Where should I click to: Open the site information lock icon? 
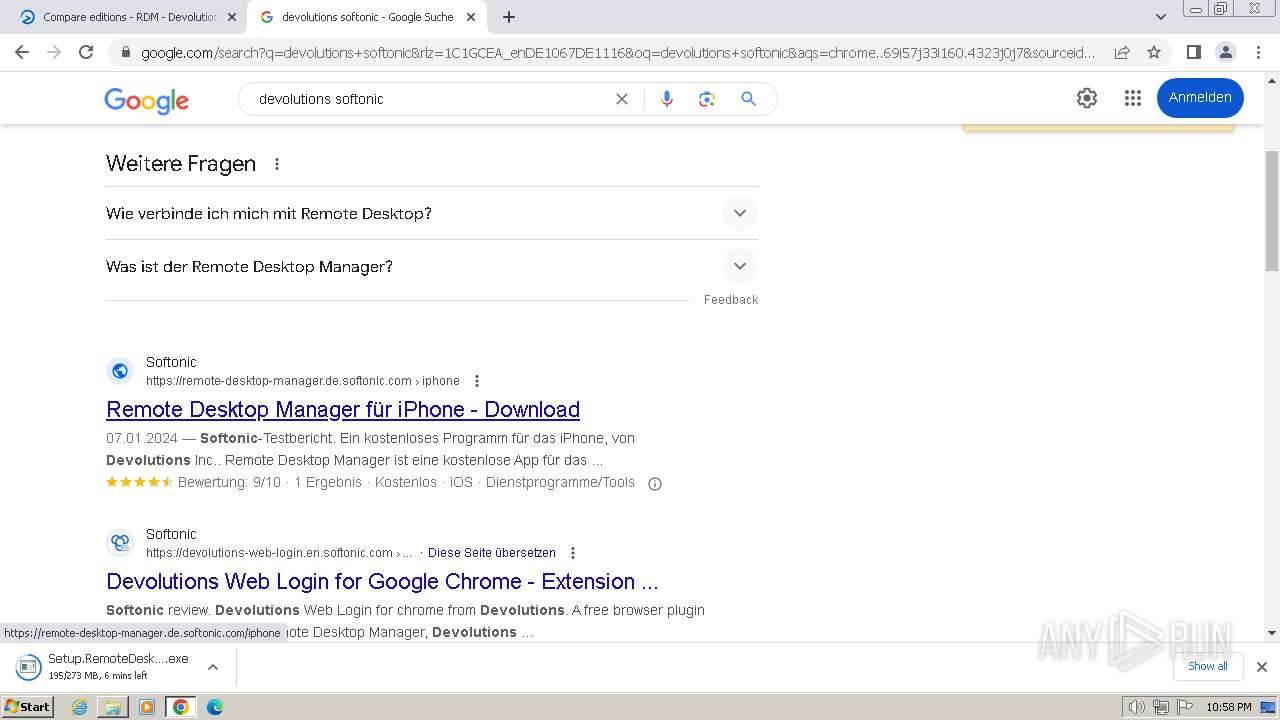125,53
